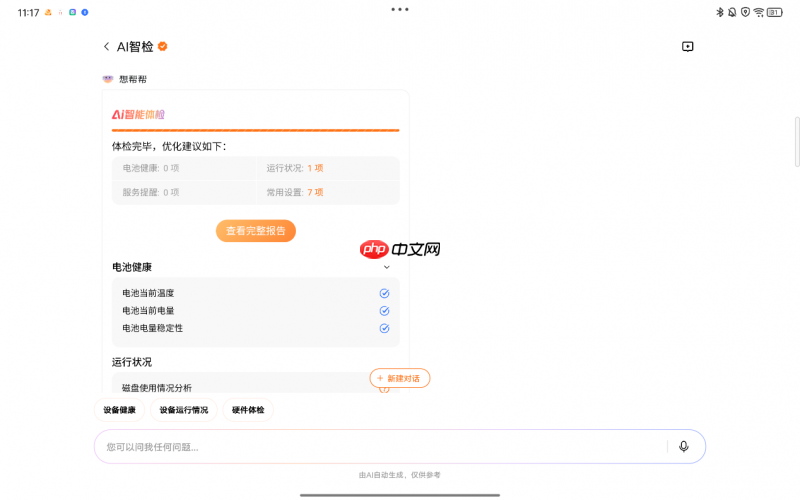
Task: Click the check mark for 电池电量稳定性
Action: point(384,328)
